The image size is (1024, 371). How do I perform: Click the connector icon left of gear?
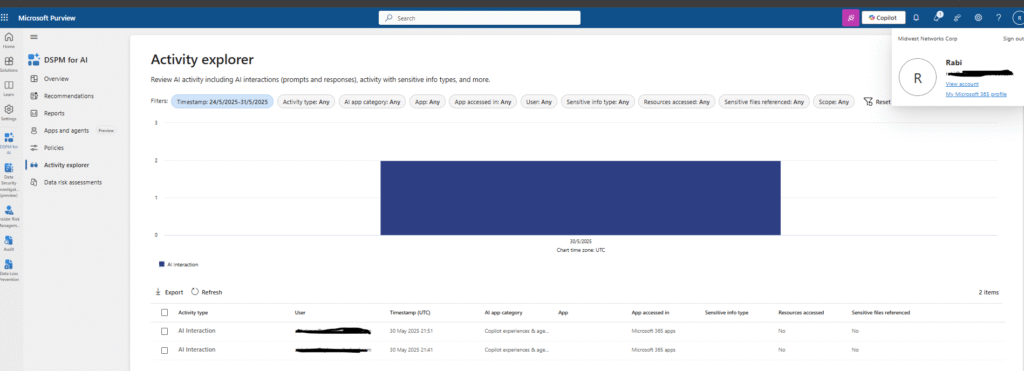tap(957, 18)
